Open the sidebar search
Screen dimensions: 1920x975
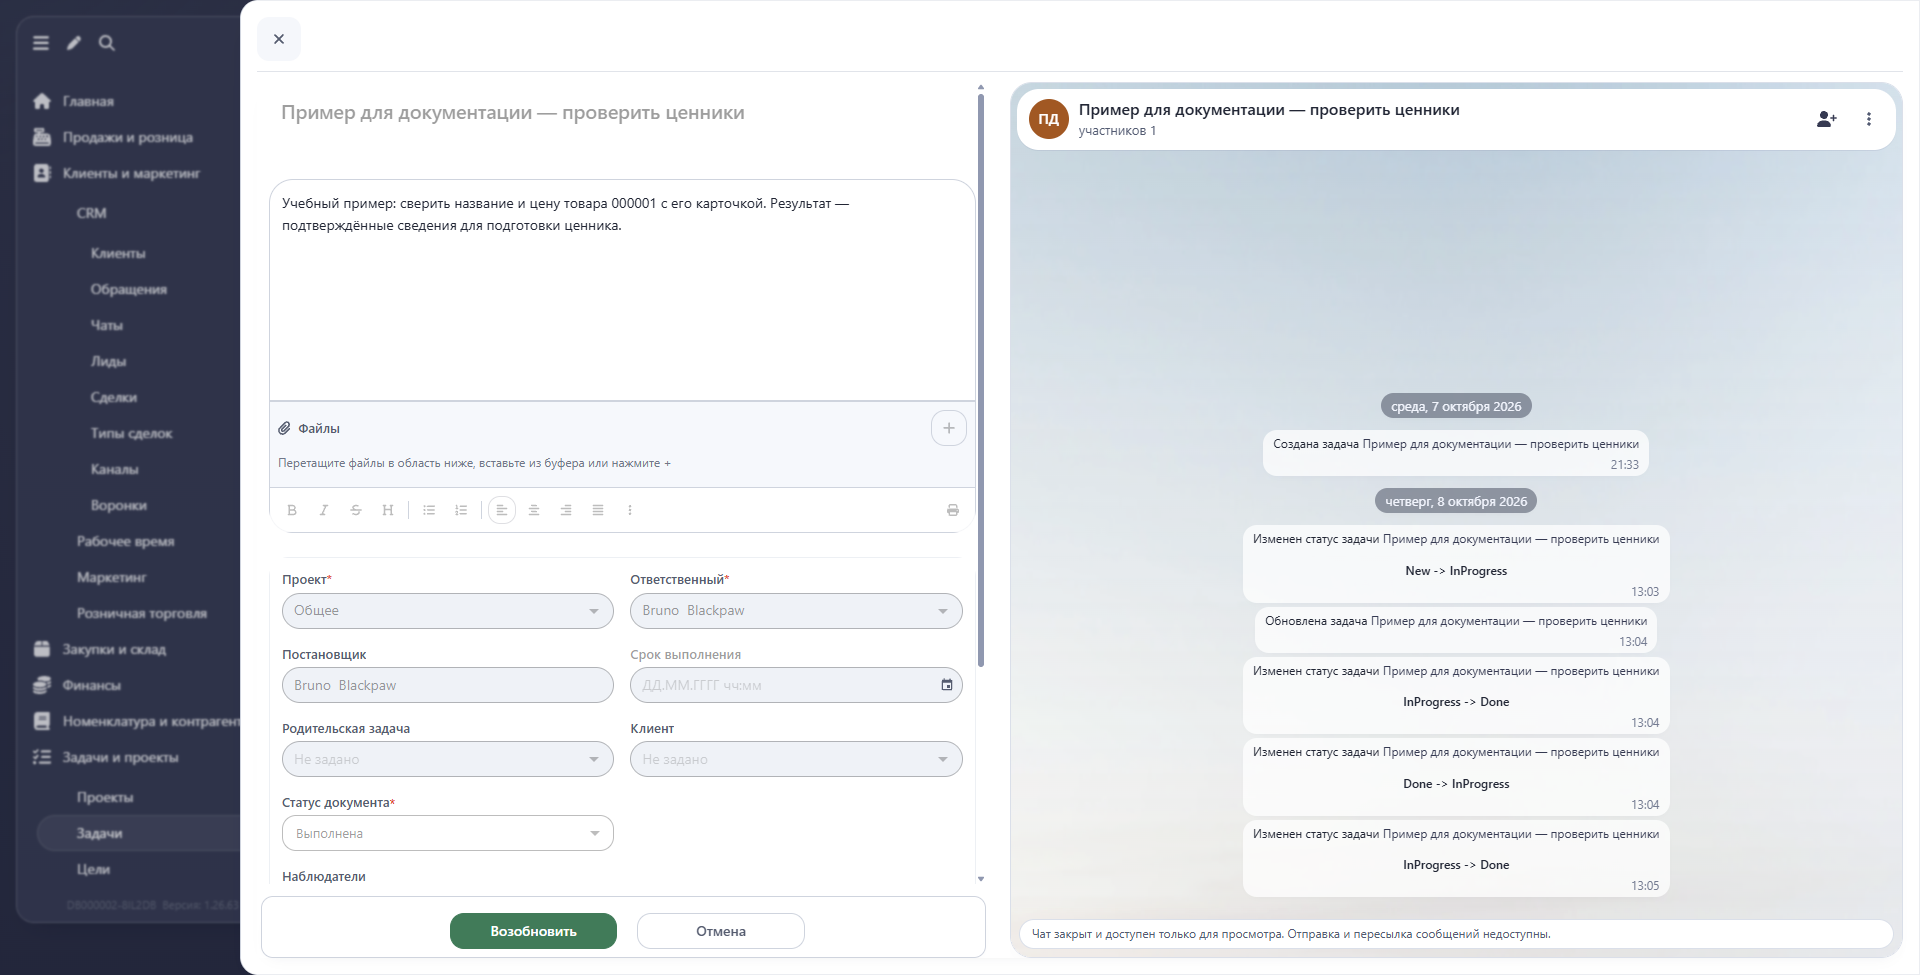click(107, 43)
